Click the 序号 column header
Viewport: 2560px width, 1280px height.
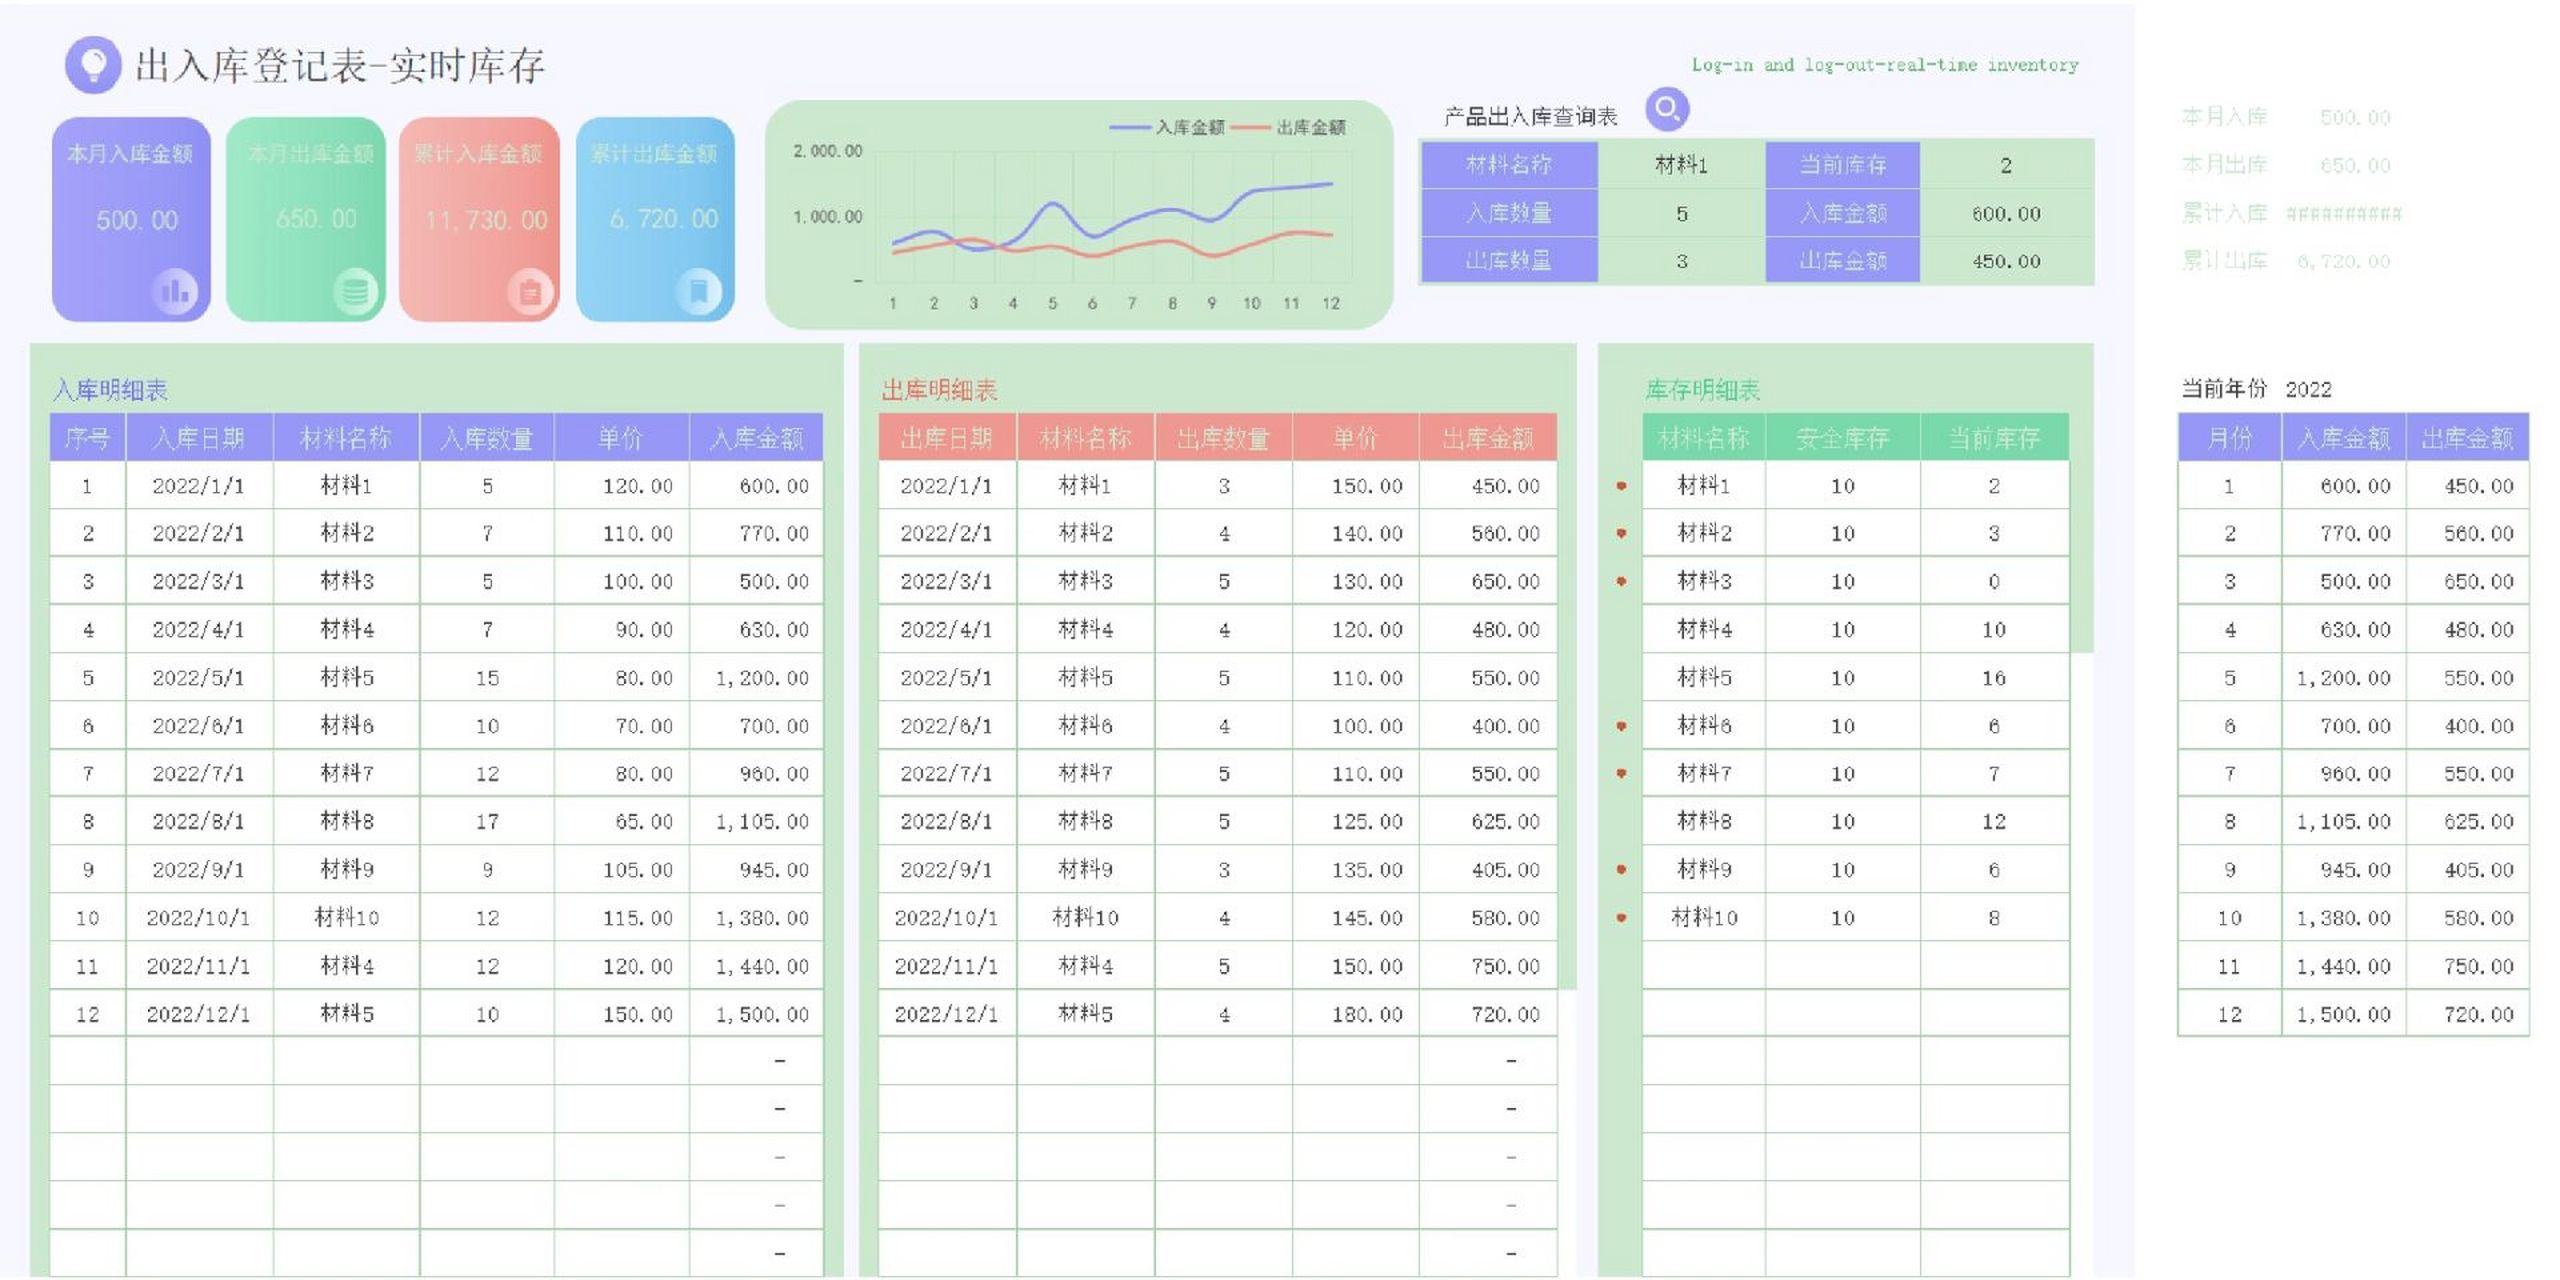pyautogui.click(x=87, y=438)
